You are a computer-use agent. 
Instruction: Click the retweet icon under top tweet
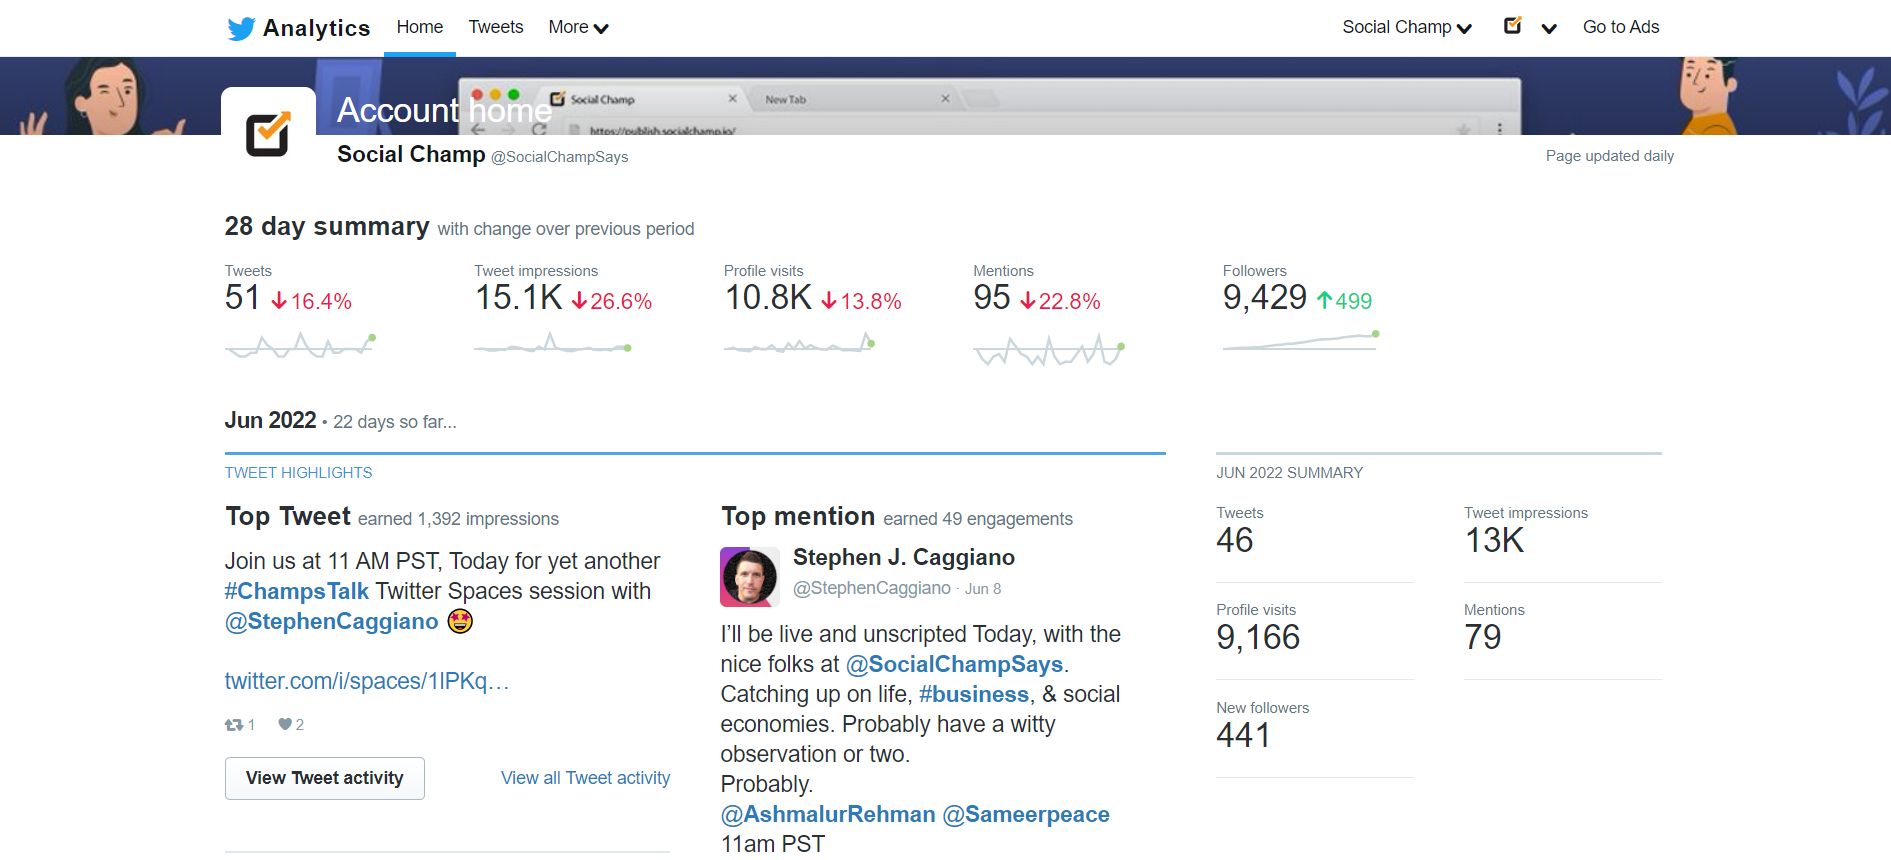tap(234, 725)
